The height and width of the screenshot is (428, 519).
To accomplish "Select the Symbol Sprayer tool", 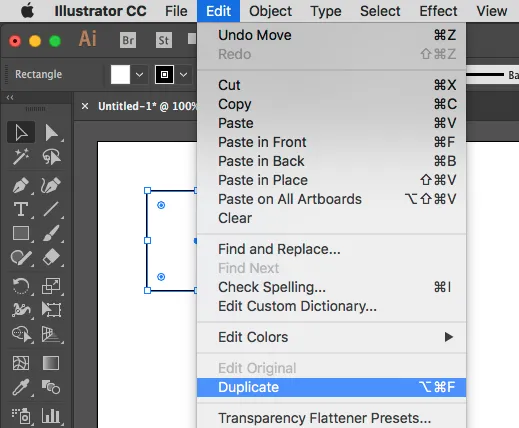I will 21,416.
